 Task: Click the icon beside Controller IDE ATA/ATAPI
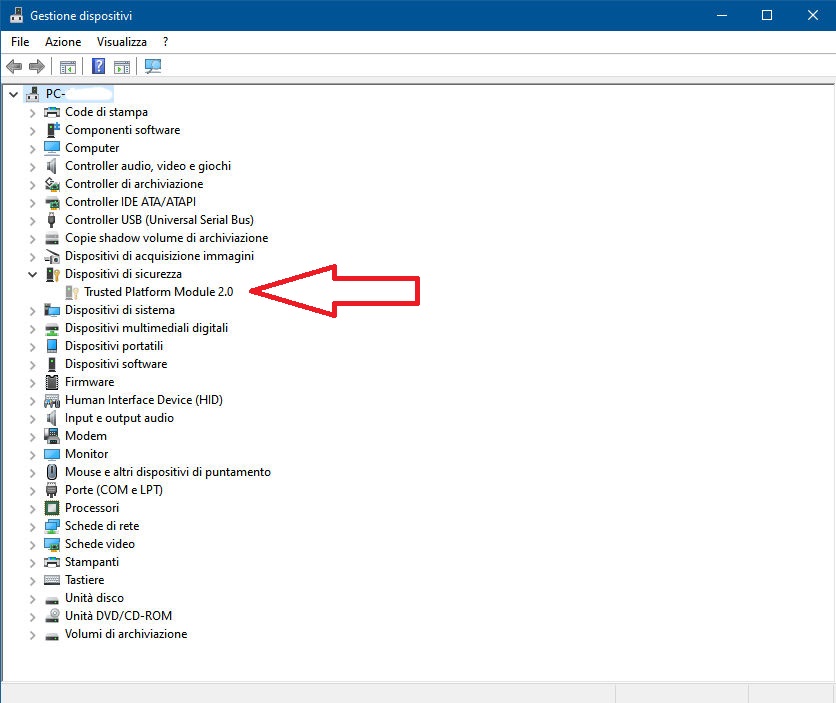52,202
